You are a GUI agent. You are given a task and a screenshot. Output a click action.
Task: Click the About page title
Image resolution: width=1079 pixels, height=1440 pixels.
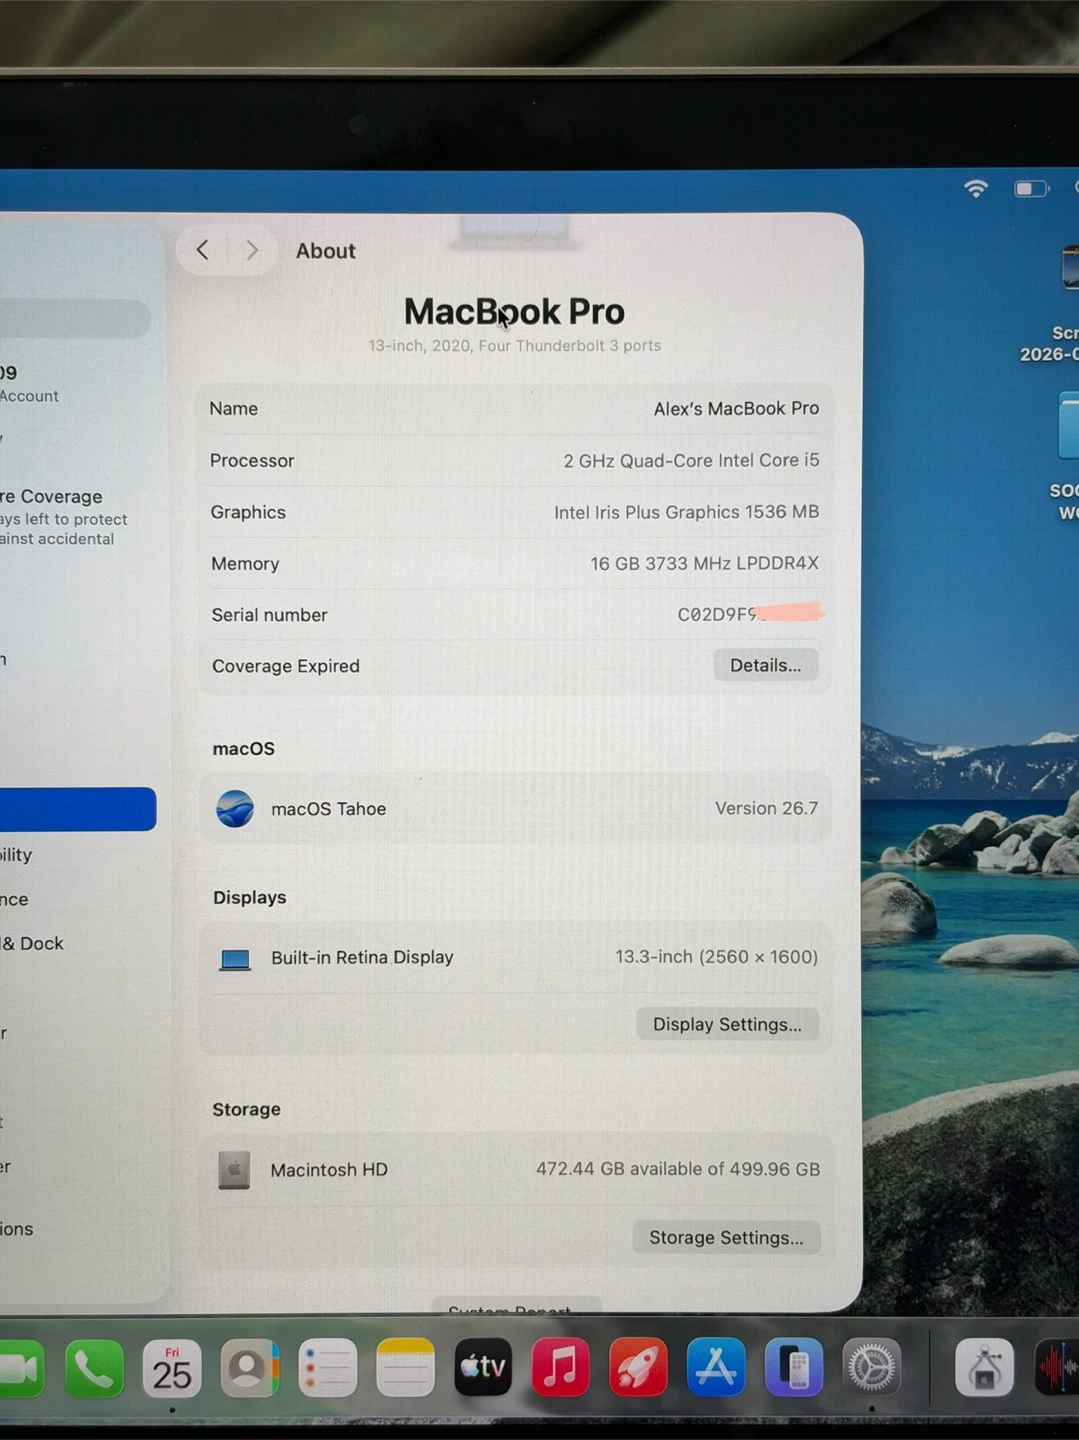click(326, 251)
